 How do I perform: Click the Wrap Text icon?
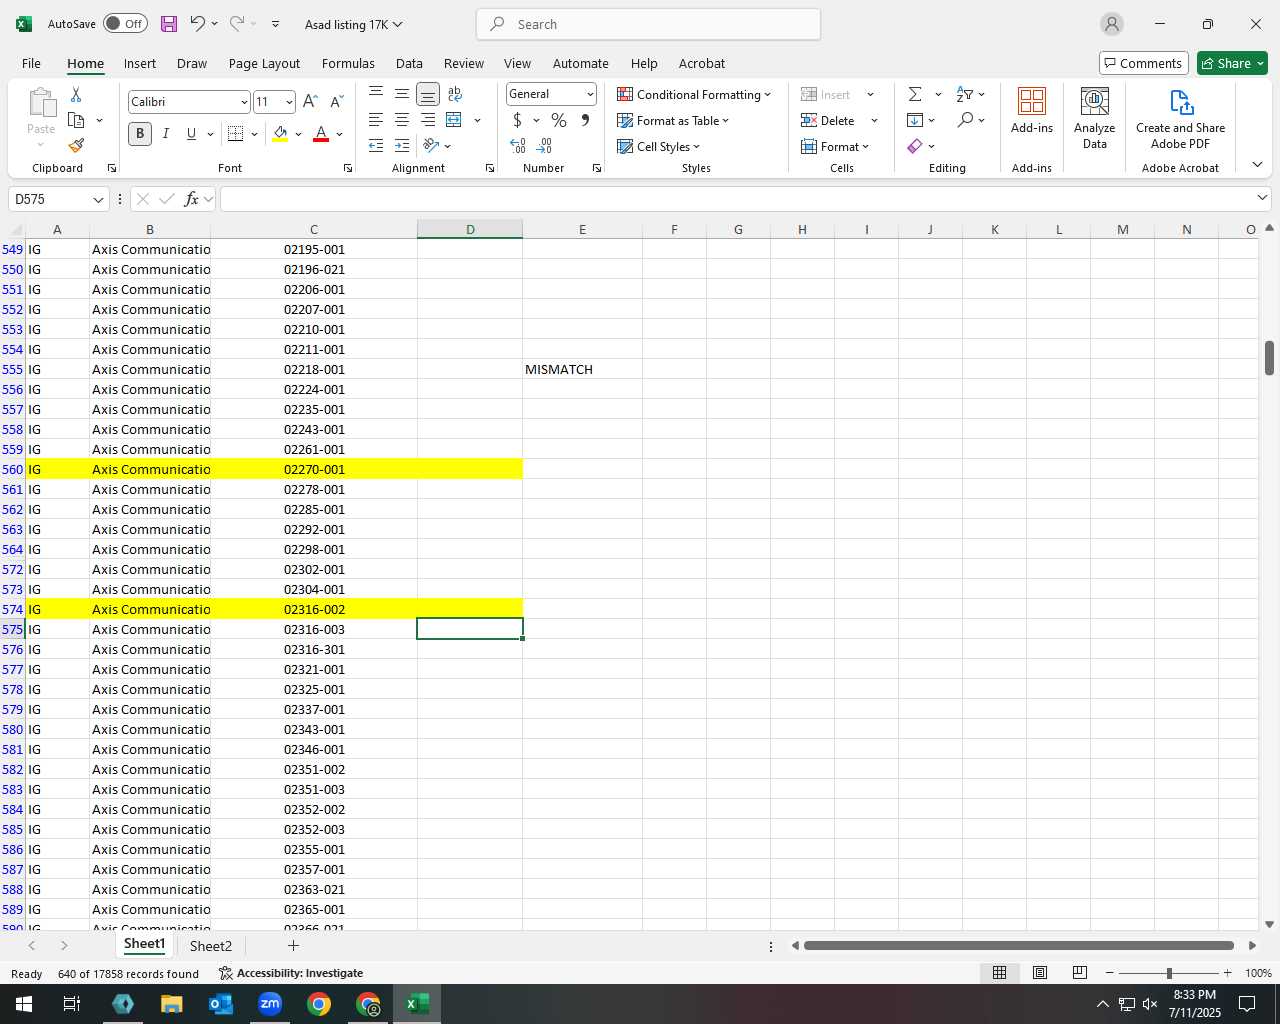[455, 94]
